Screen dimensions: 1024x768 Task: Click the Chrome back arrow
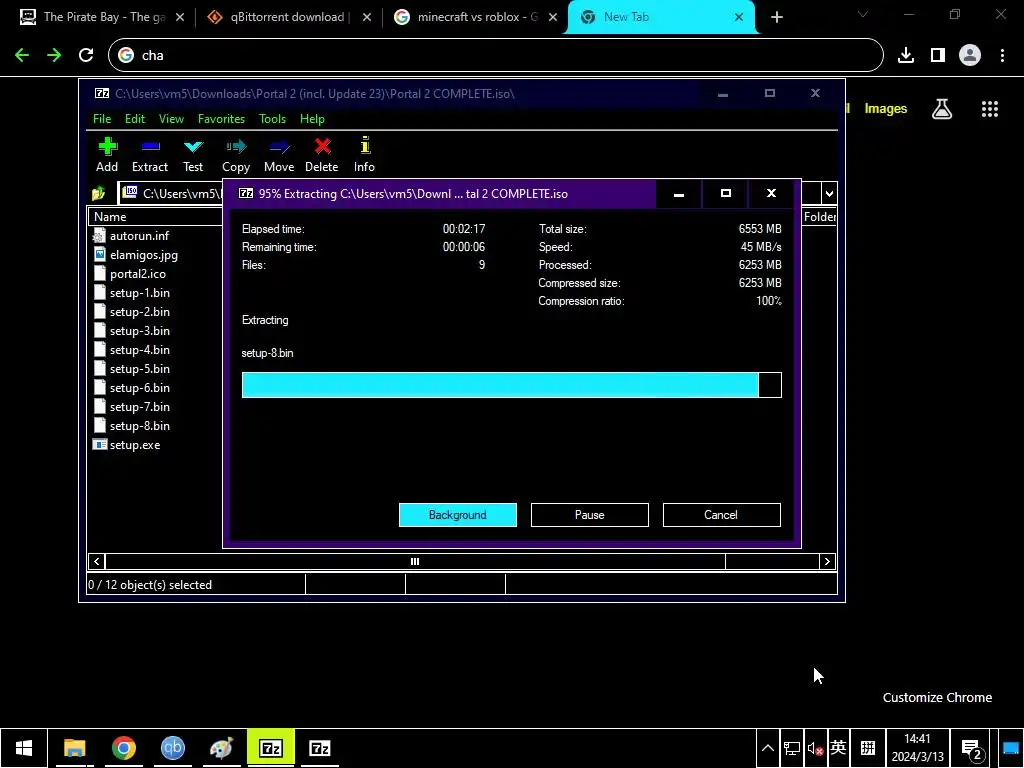[22, 56]
